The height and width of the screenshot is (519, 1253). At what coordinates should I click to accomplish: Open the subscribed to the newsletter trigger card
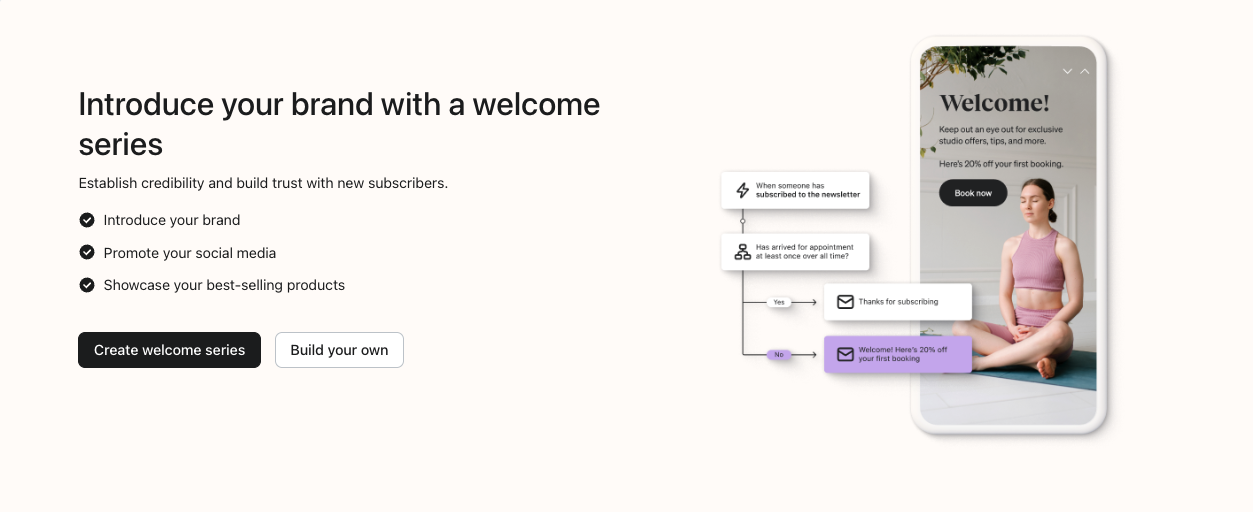795,190
